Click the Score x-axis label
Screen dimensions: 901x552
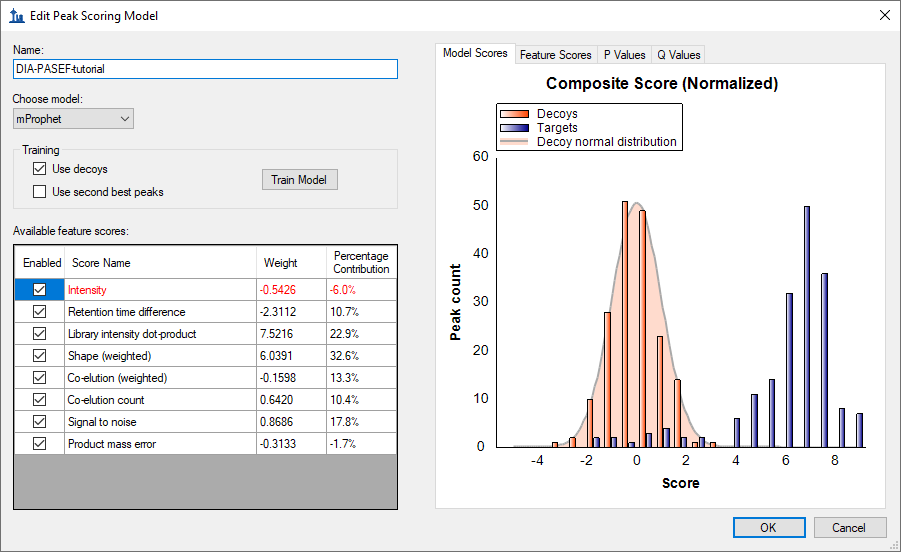point(681,483)
